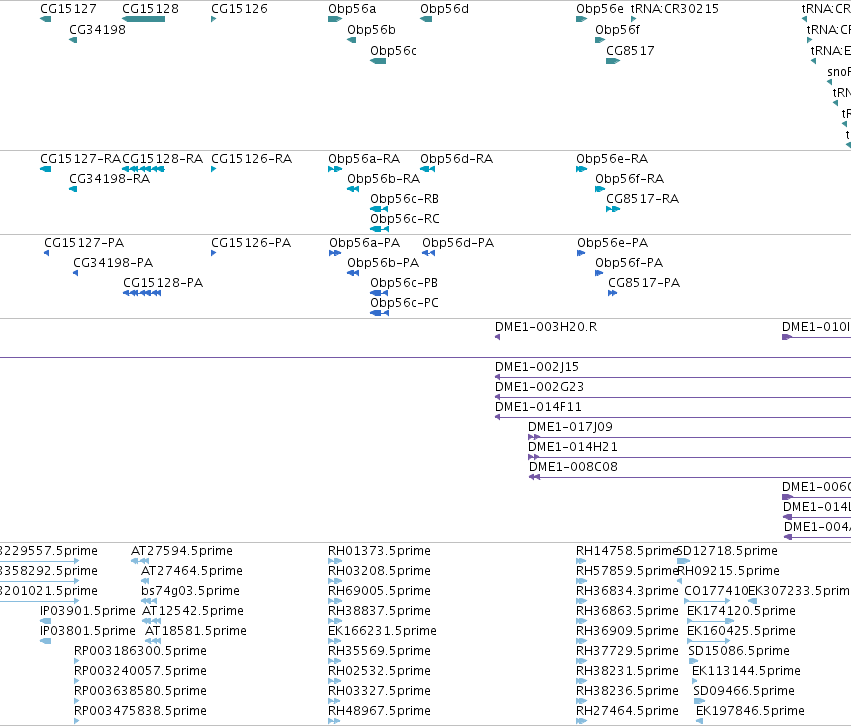Click the Obp56b-RA label
The width and height of the screenshot is (851, 726).
(x=384, y=179)
